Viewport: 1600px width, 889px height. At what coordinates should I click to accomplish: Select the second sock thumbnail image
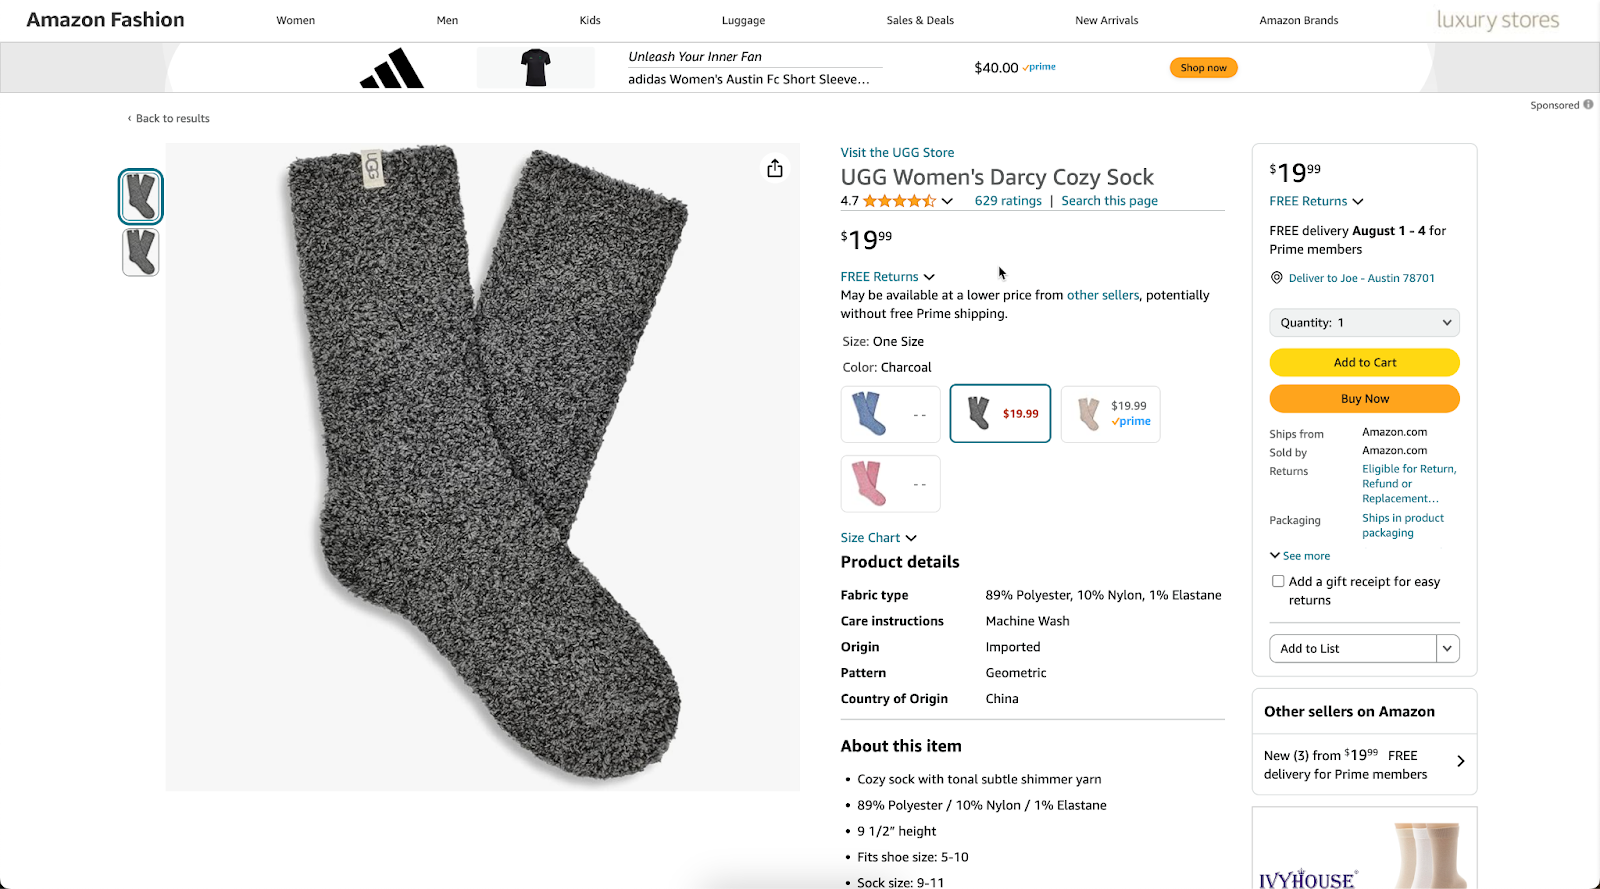tap(140, 252)
